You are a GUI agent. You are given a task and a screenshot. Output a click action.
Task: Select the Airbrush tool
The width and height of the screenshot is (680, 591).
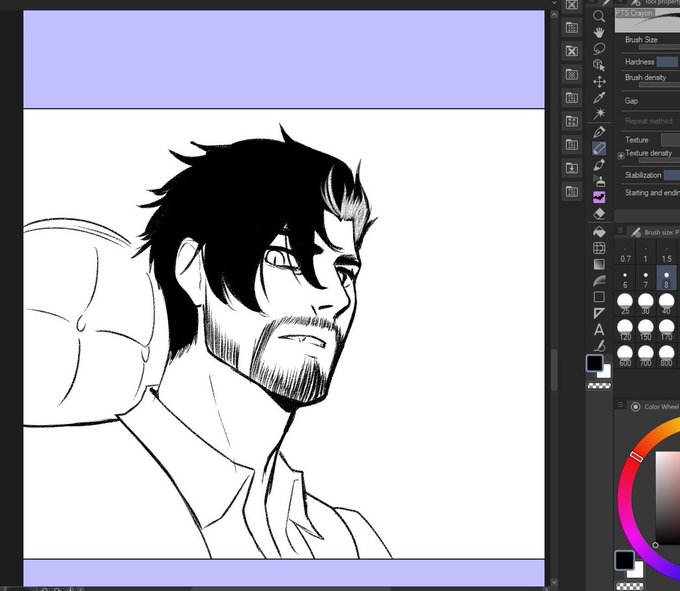click(599, 181)
